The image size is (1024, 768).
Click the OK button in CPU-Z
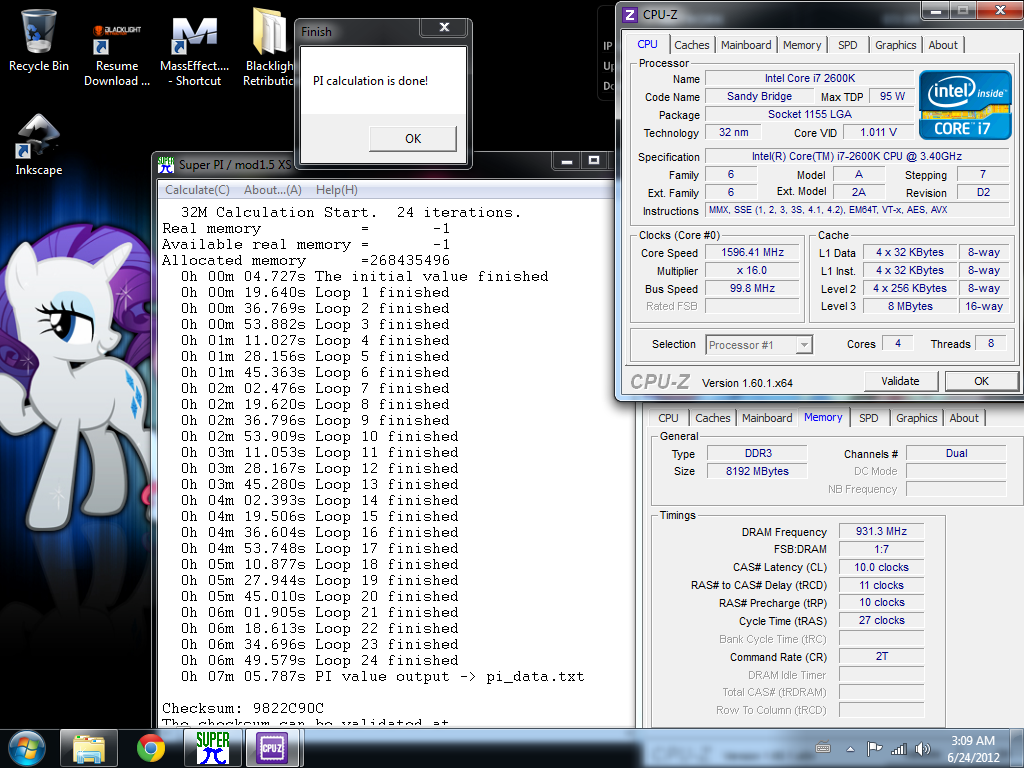tap(981, 381)
